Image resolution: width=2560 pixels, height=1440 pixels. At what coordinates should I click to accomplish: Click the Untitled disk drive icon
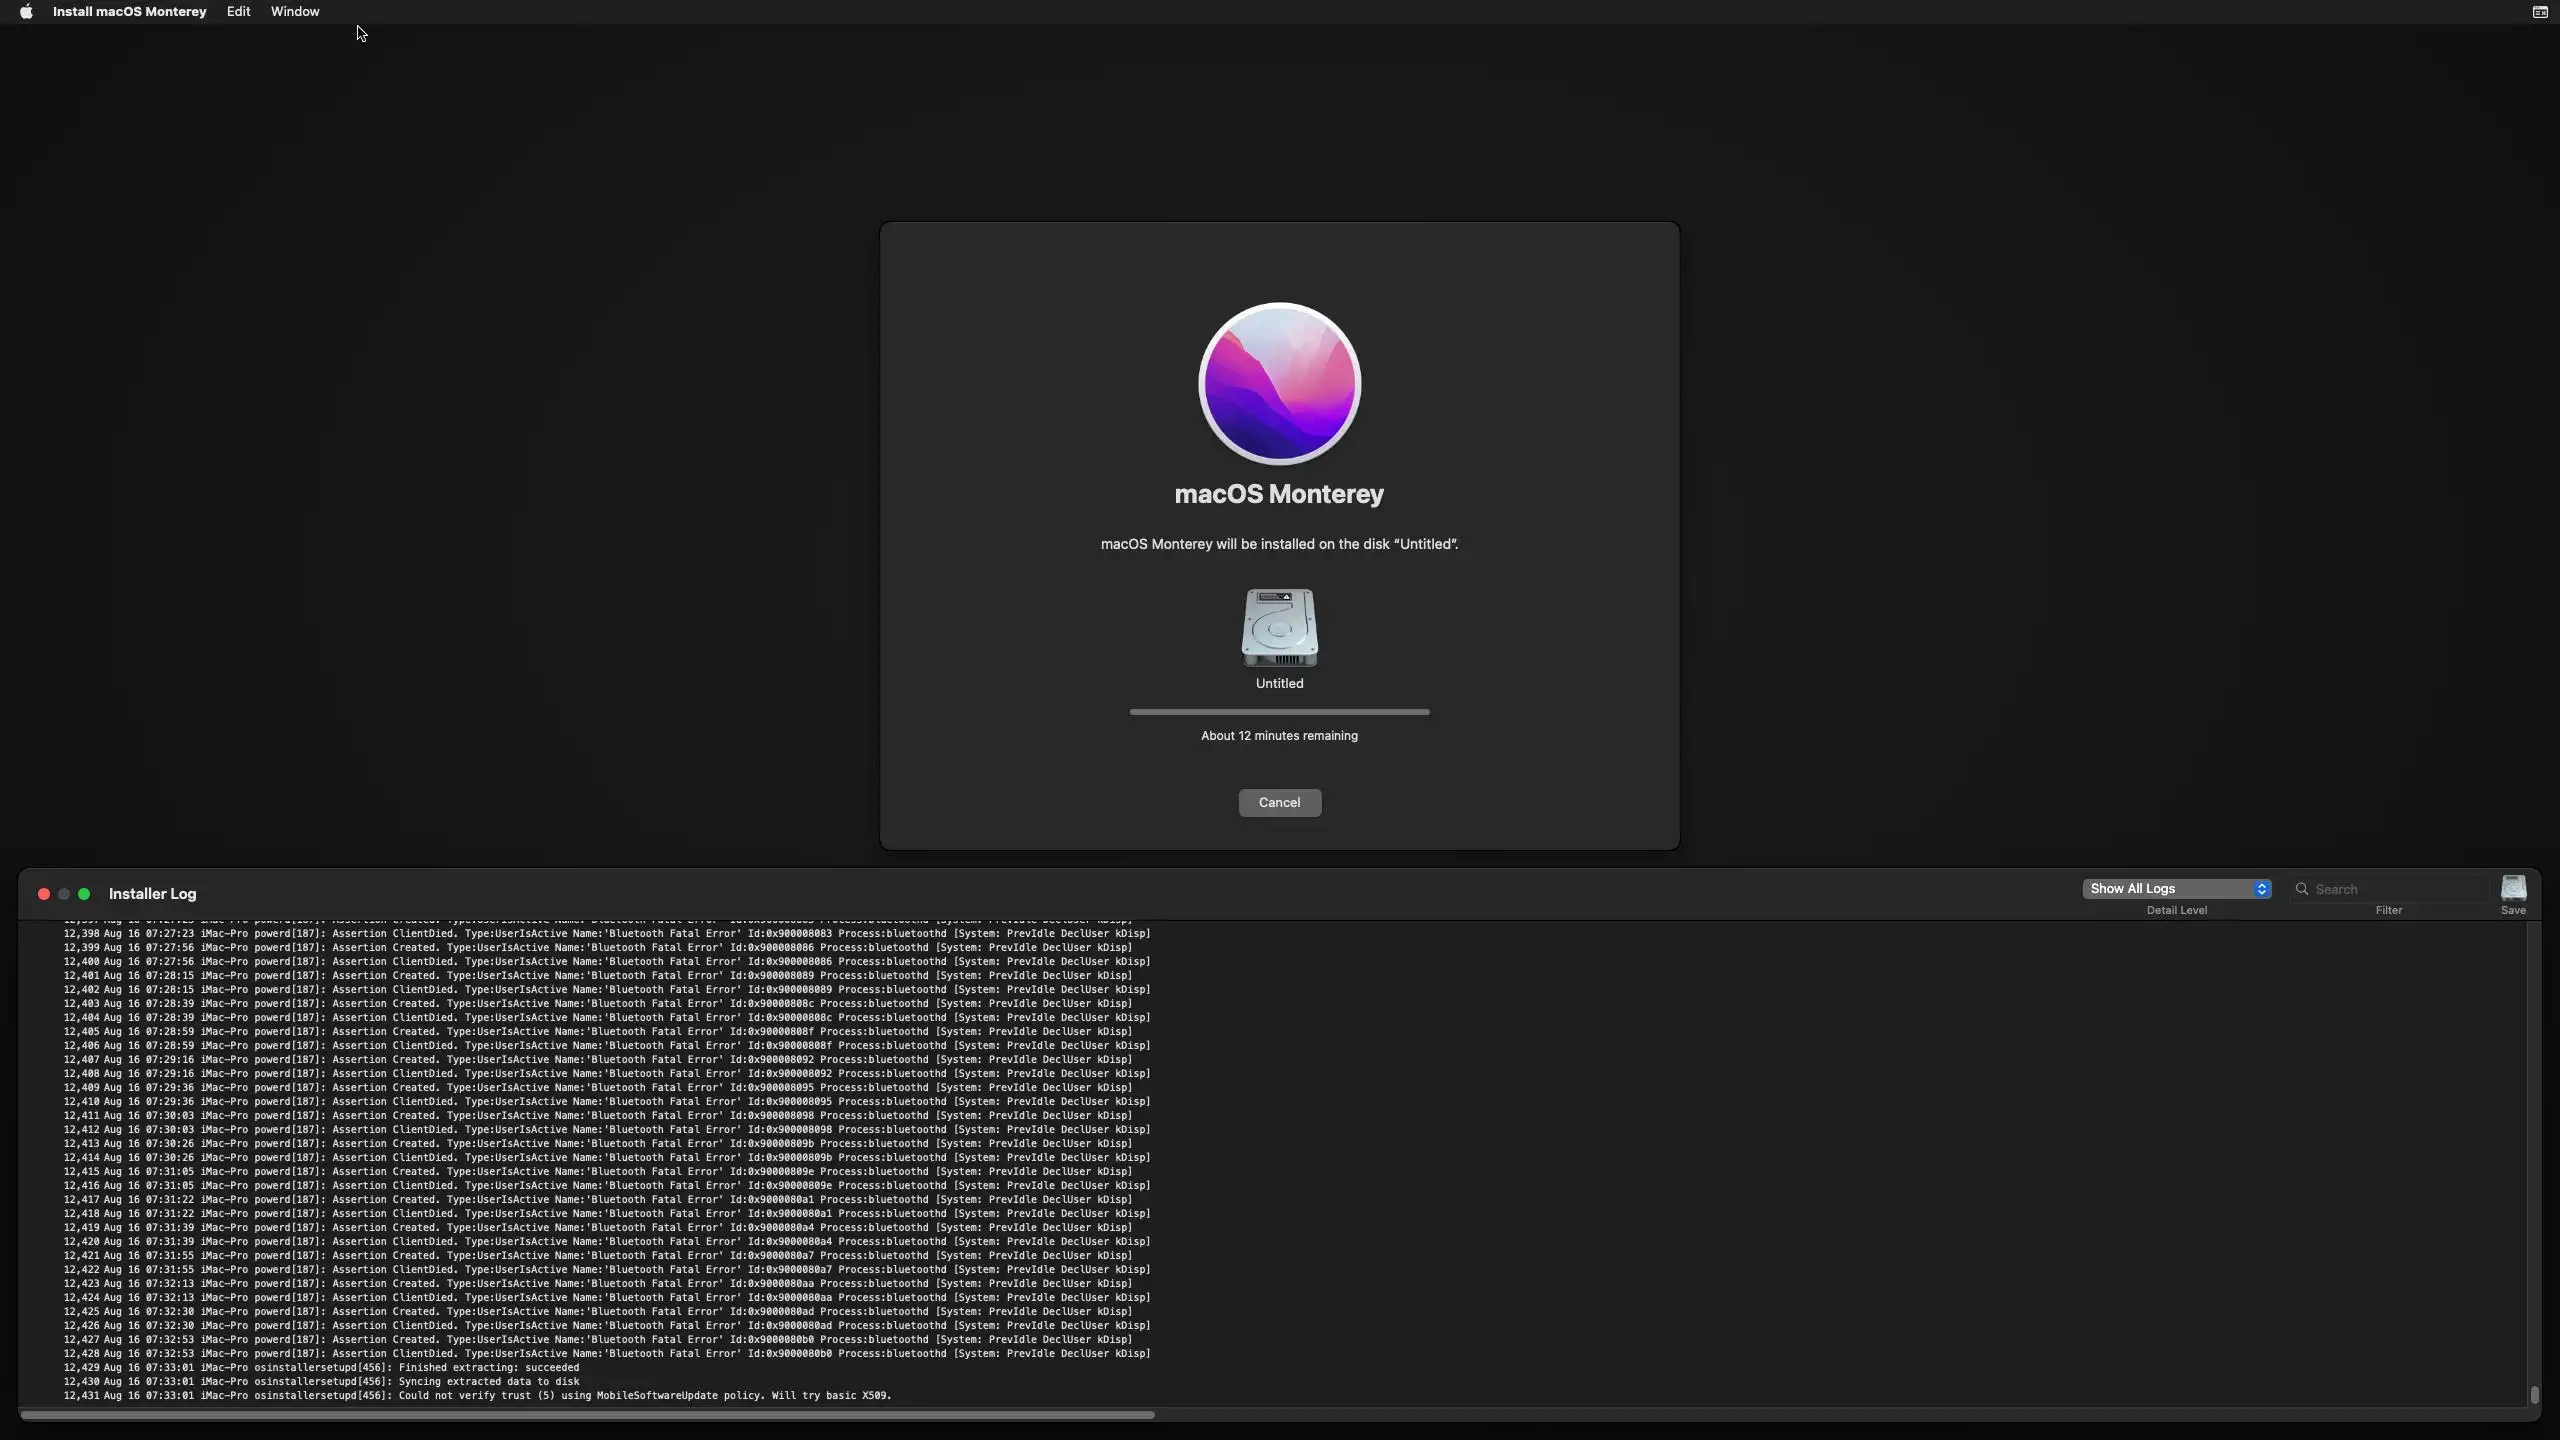point(1279,627)
